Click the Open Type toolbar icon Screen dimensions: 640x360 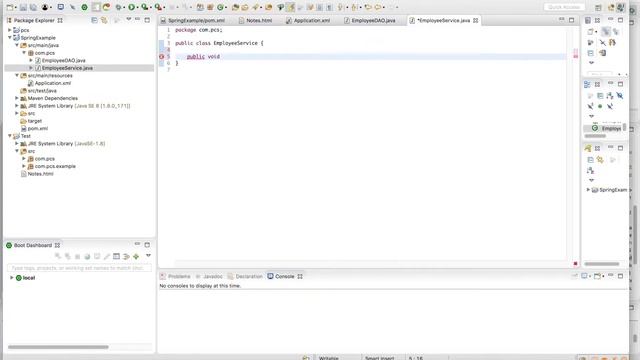(236, 7)
